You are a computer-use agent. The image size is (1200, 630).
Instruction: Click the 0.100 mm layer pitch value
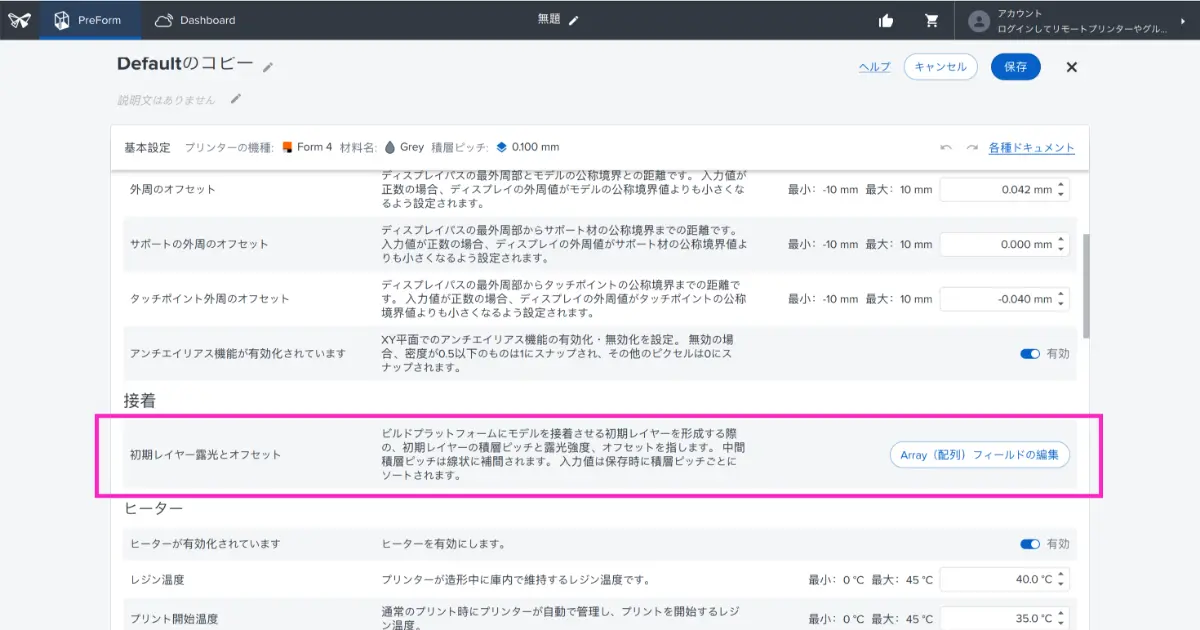535,147
